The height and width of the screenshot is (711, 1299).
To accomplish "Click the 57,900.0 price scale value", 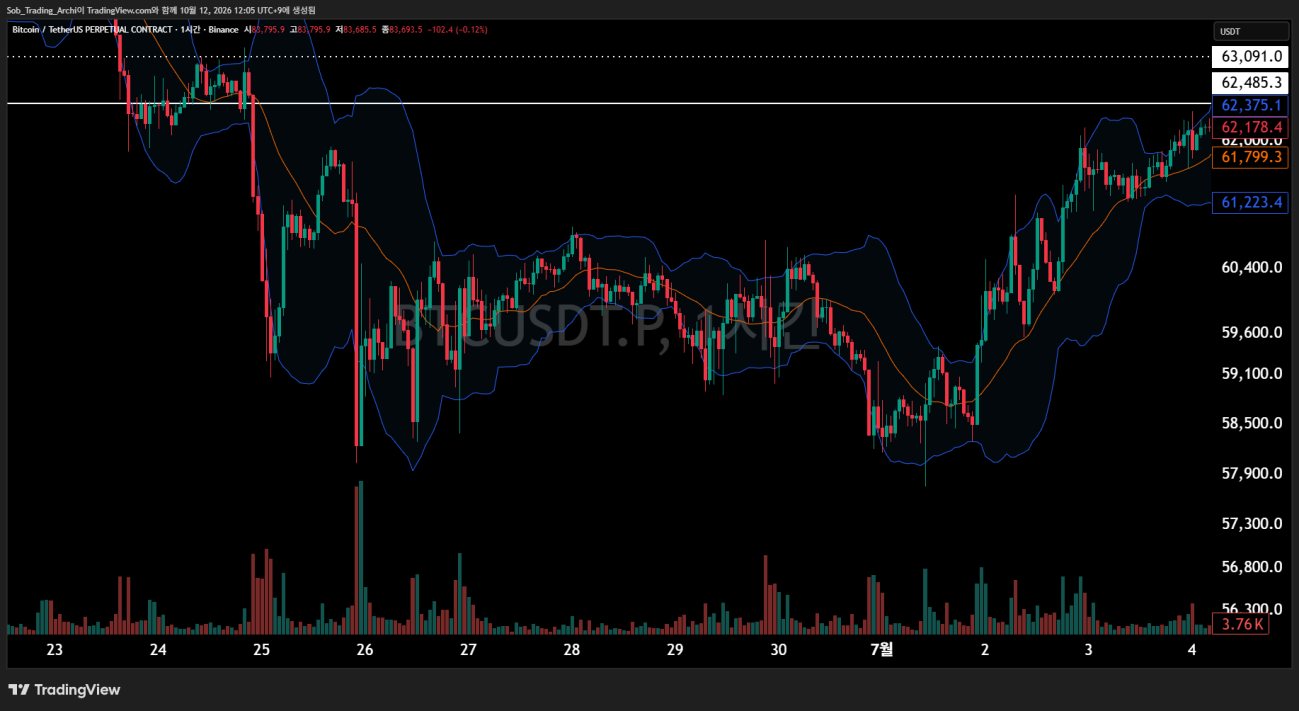I will [1251, 473].
